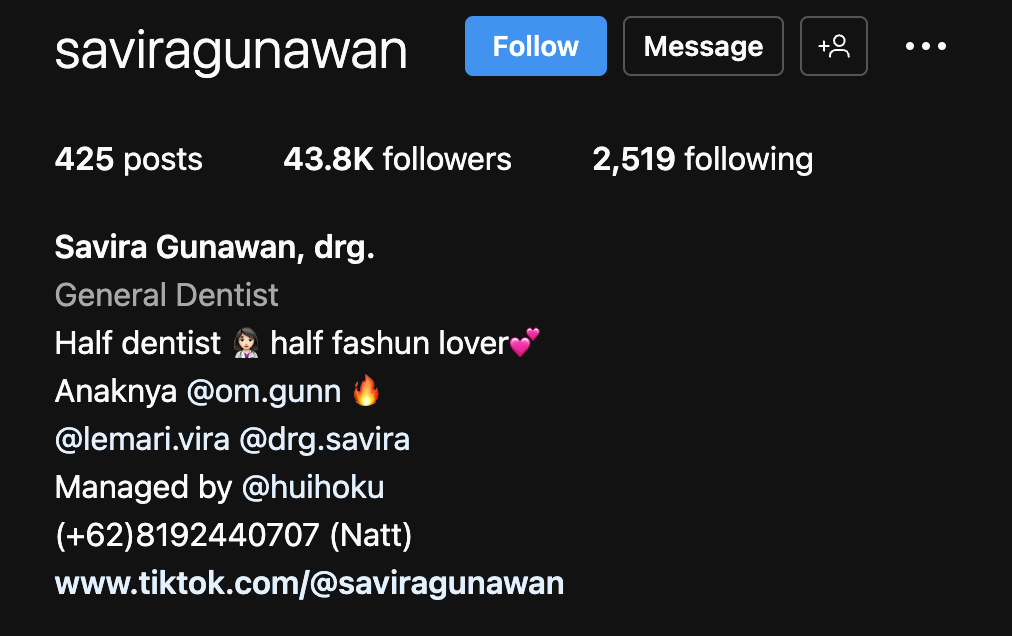Image resolution: width=1012 pixels, height=636 pixels.
Task: Click the two pink hearts emoji
Action: pos(524,342)
